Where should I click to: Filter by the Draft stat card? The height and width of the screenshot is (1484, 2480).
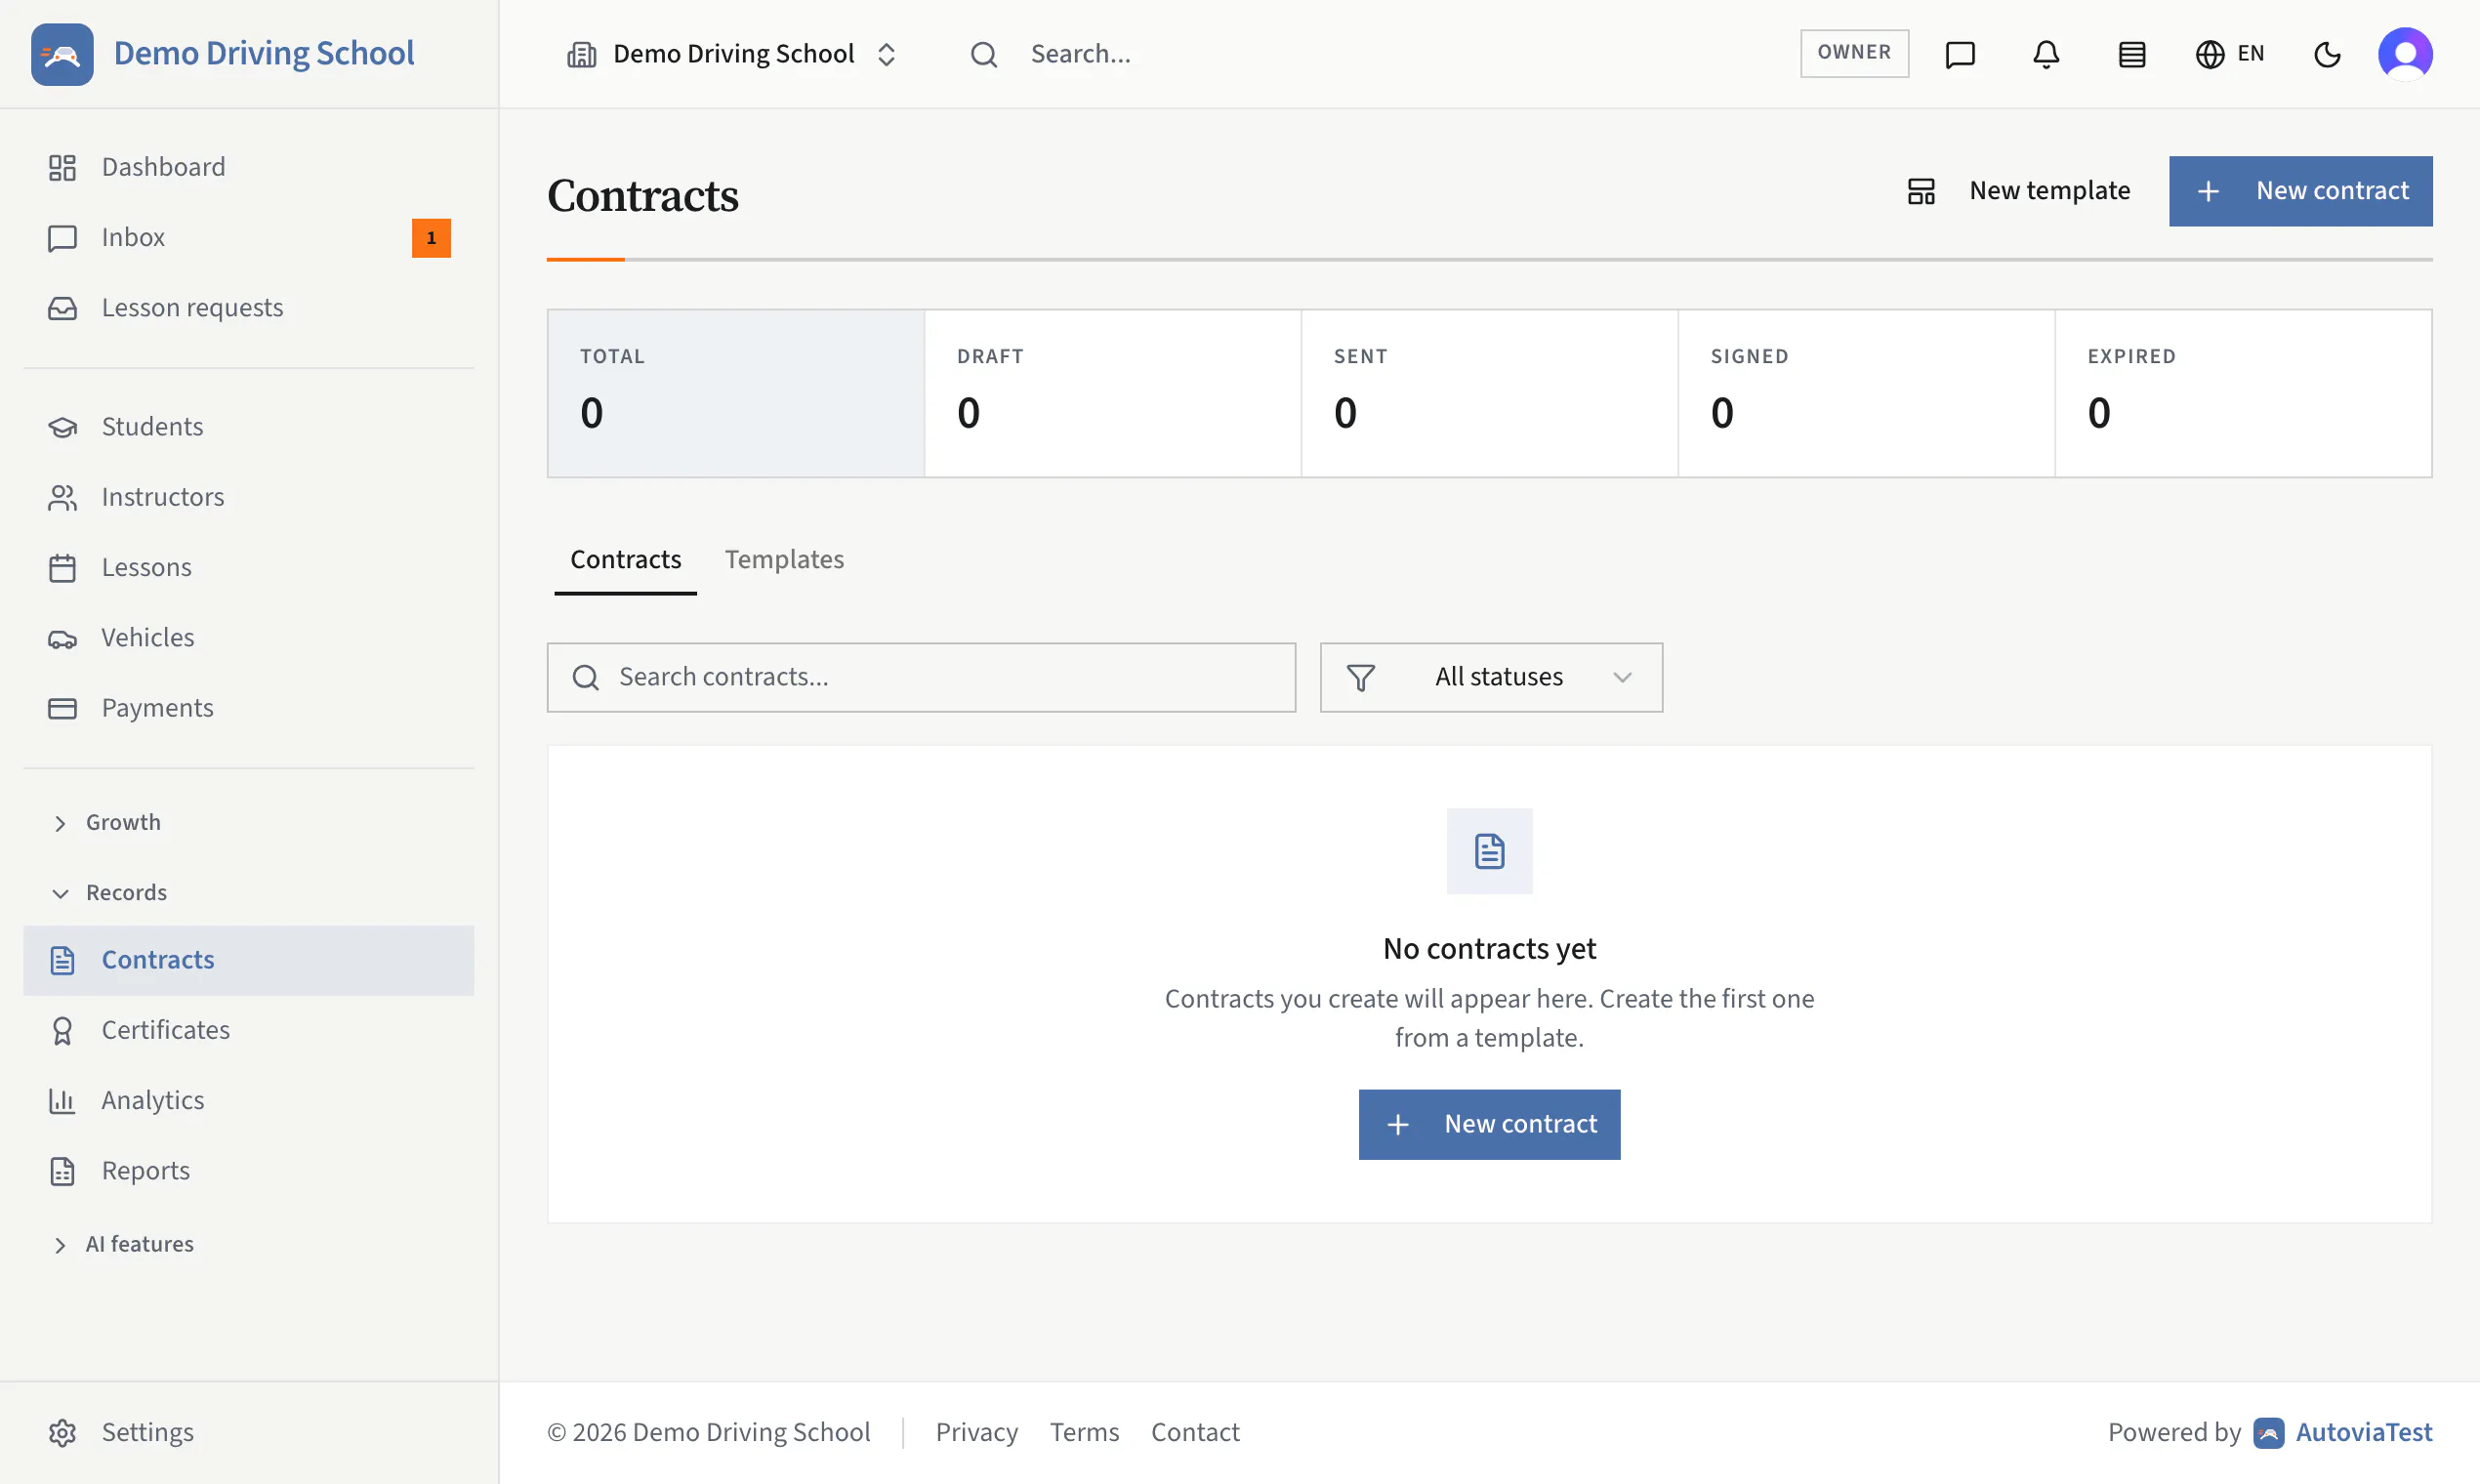[1113, 393]
